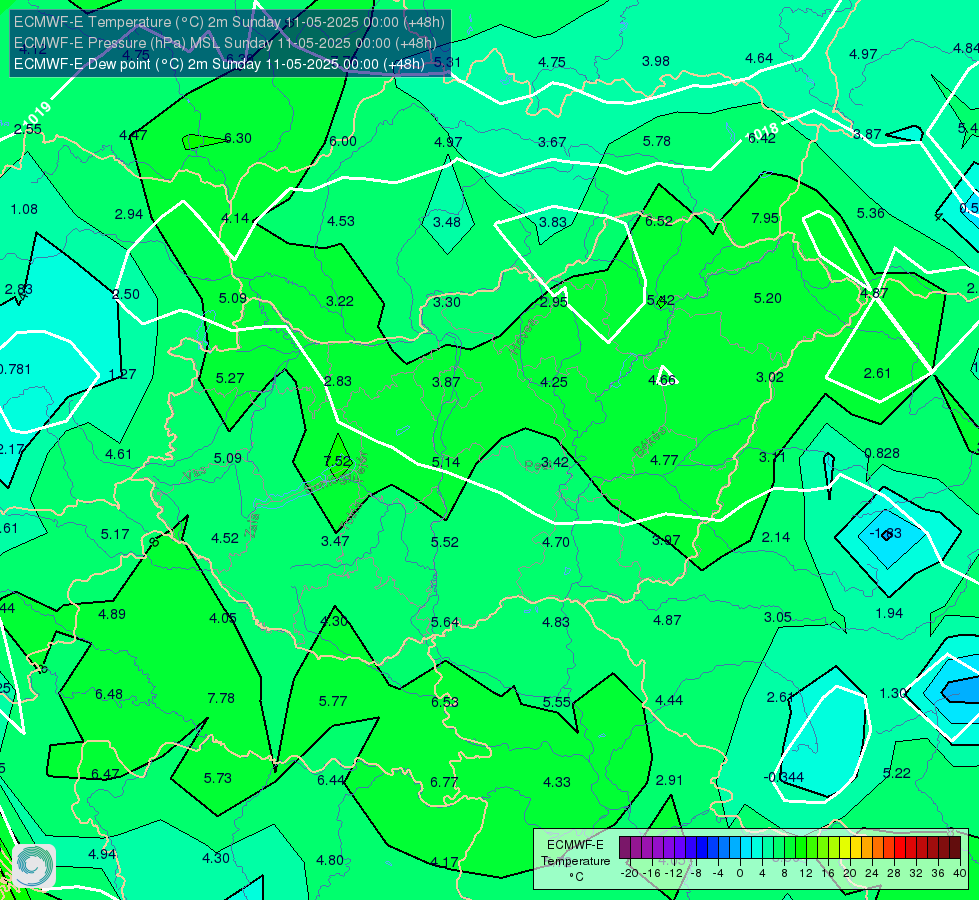Click the negative dew point value -0.344
The width and height of the screenshot is (979, 900).
pos(784,778)
